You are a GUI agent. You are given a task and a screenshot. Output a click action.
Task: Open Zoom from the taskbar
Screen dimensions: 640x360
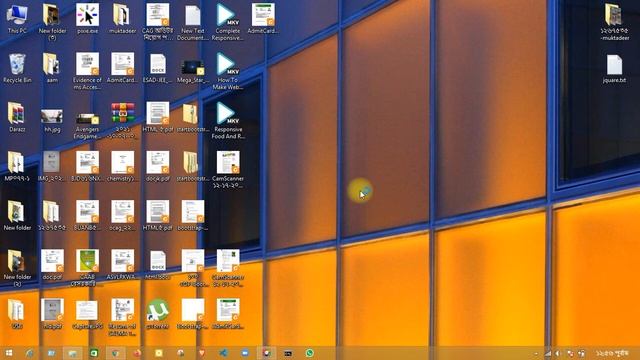(244, 353)
